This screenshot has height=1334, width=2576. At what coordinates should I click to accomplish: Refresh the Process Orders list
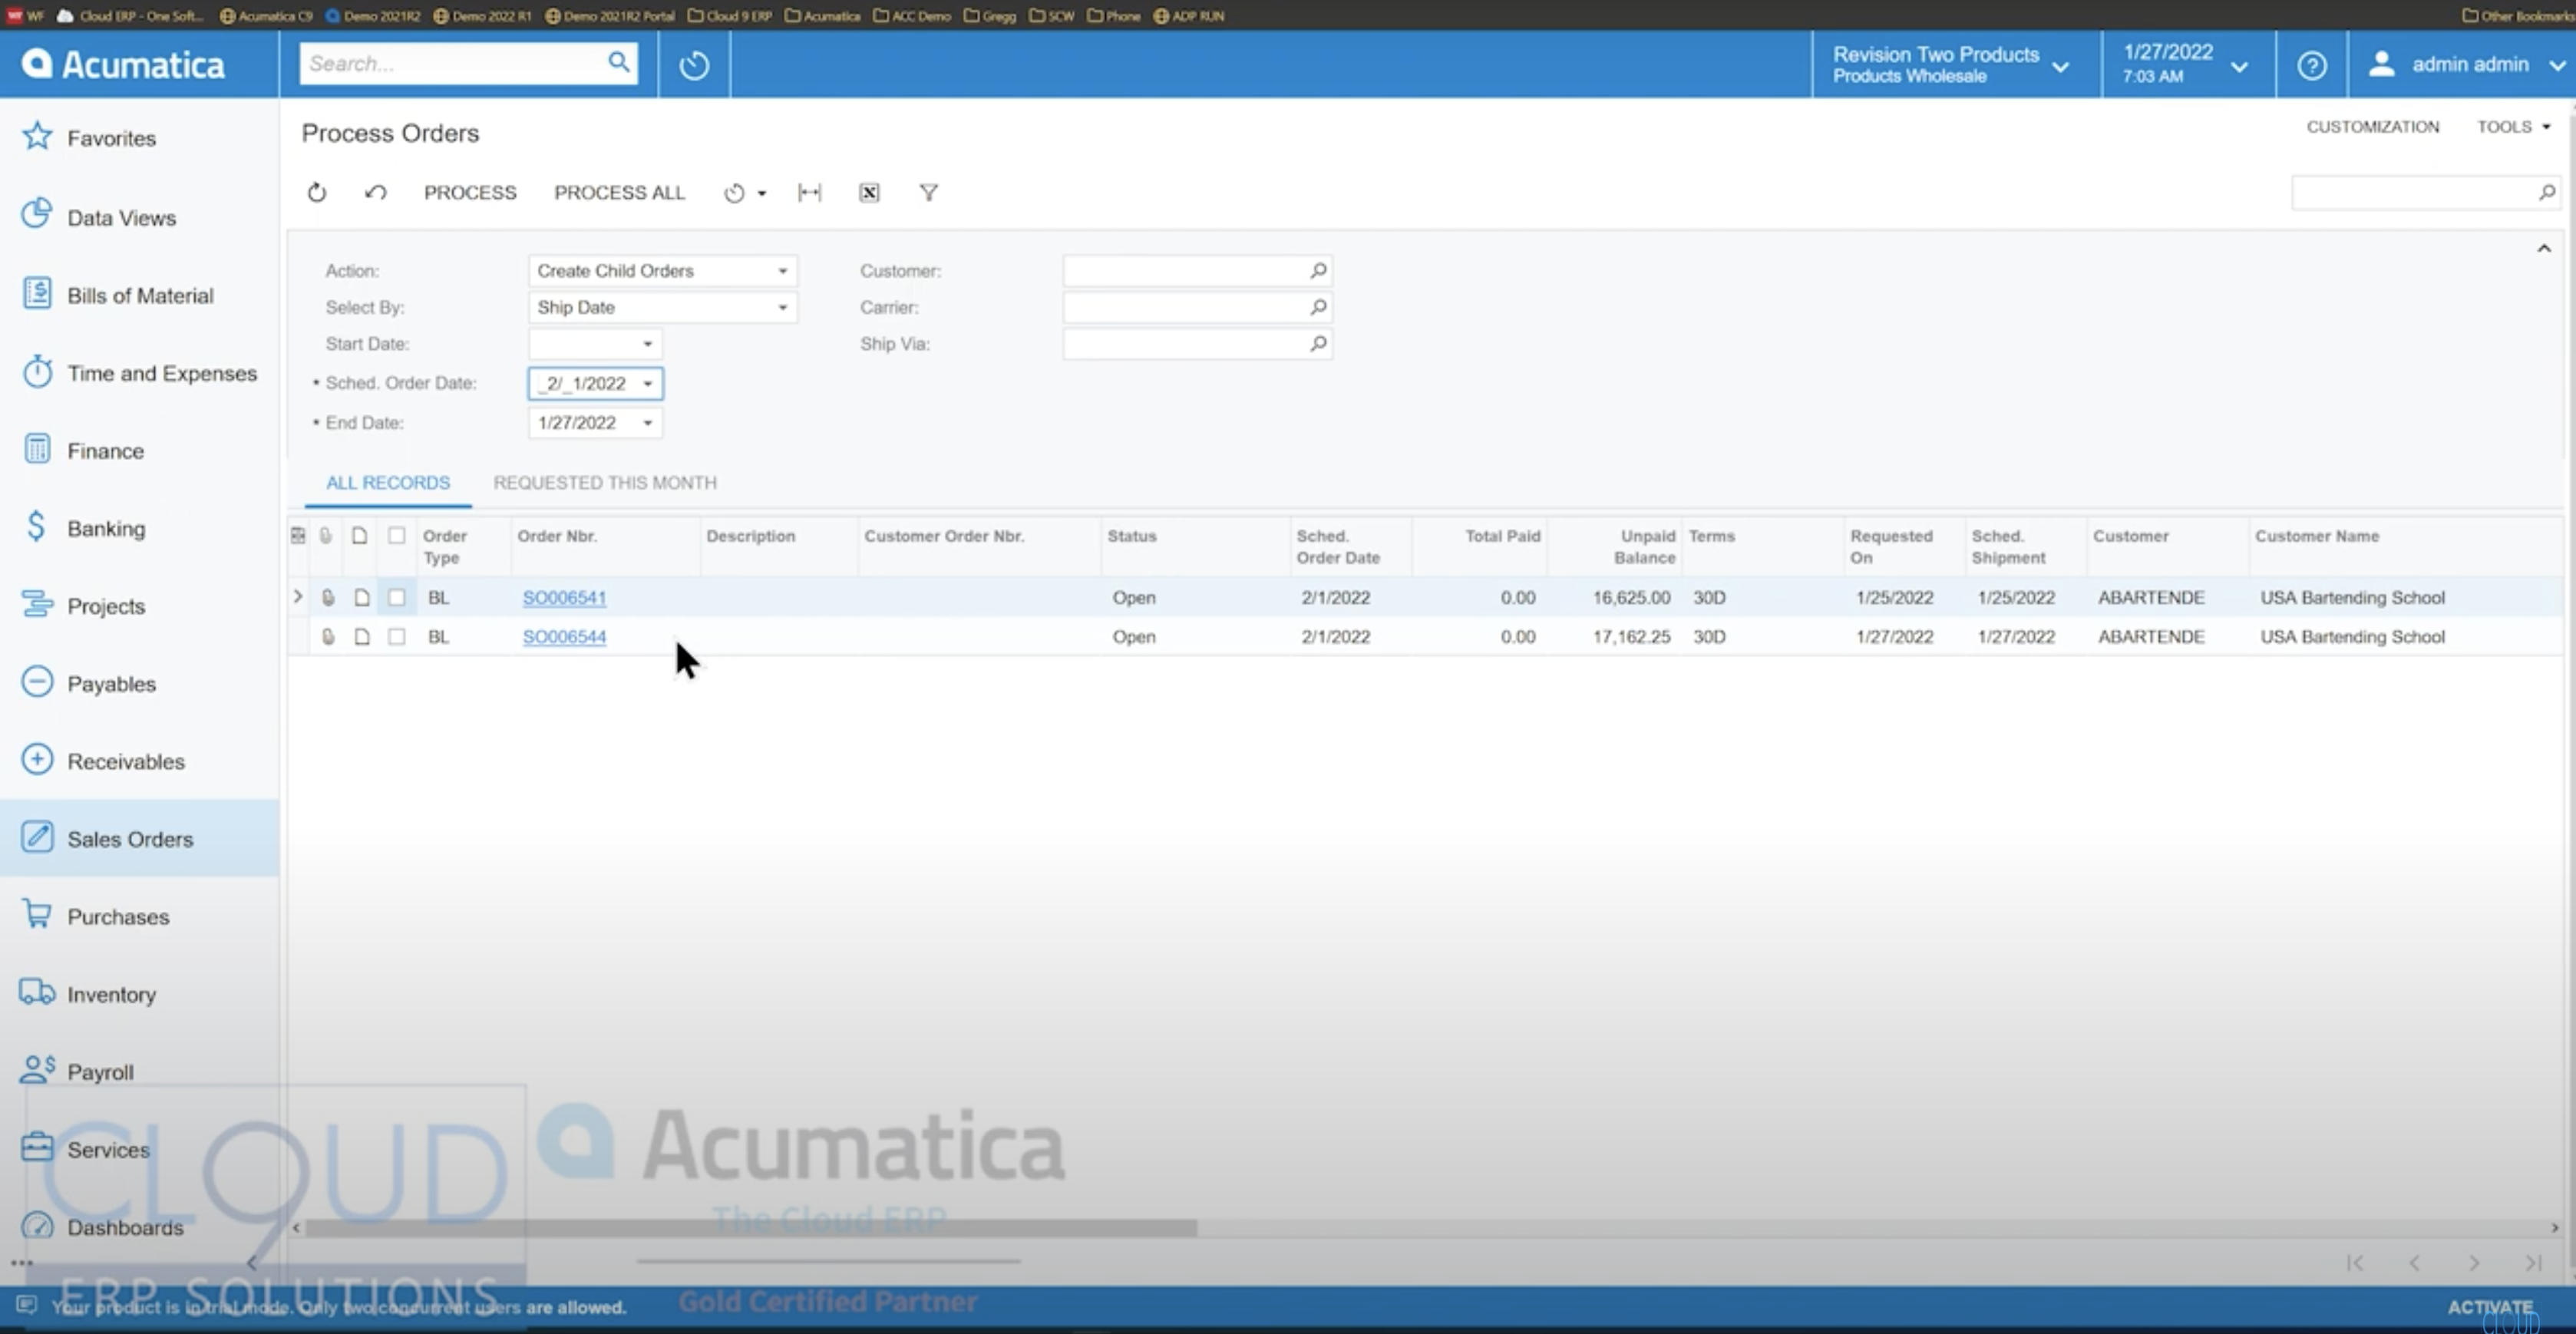[x=317, y=192]
